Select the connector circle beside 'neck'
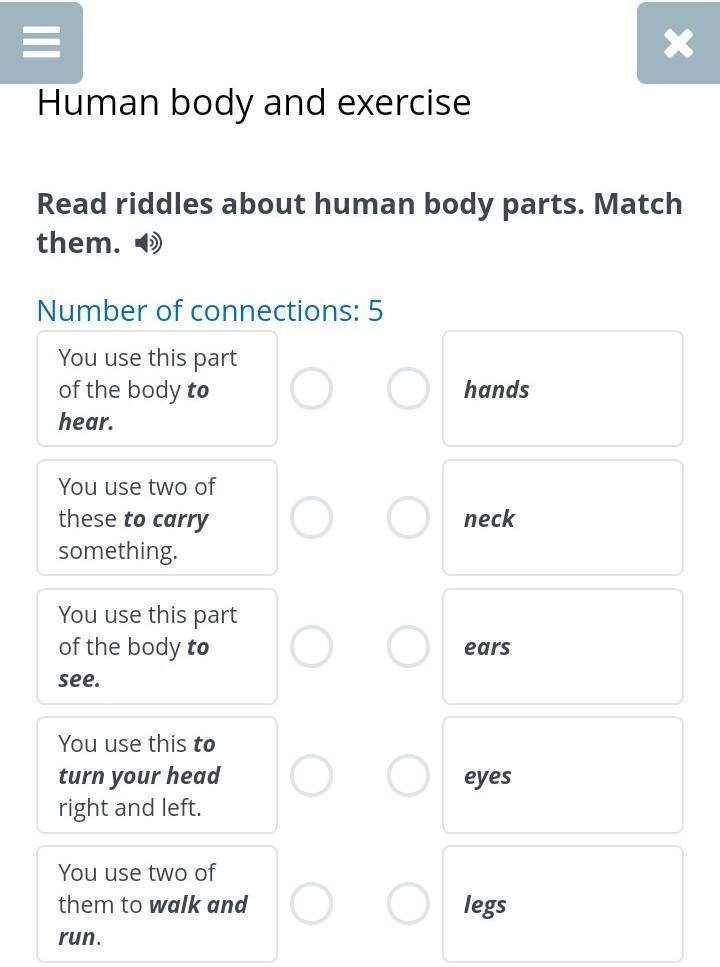The width and height of the screenshot is (720, 967). [x=408, y=518]
